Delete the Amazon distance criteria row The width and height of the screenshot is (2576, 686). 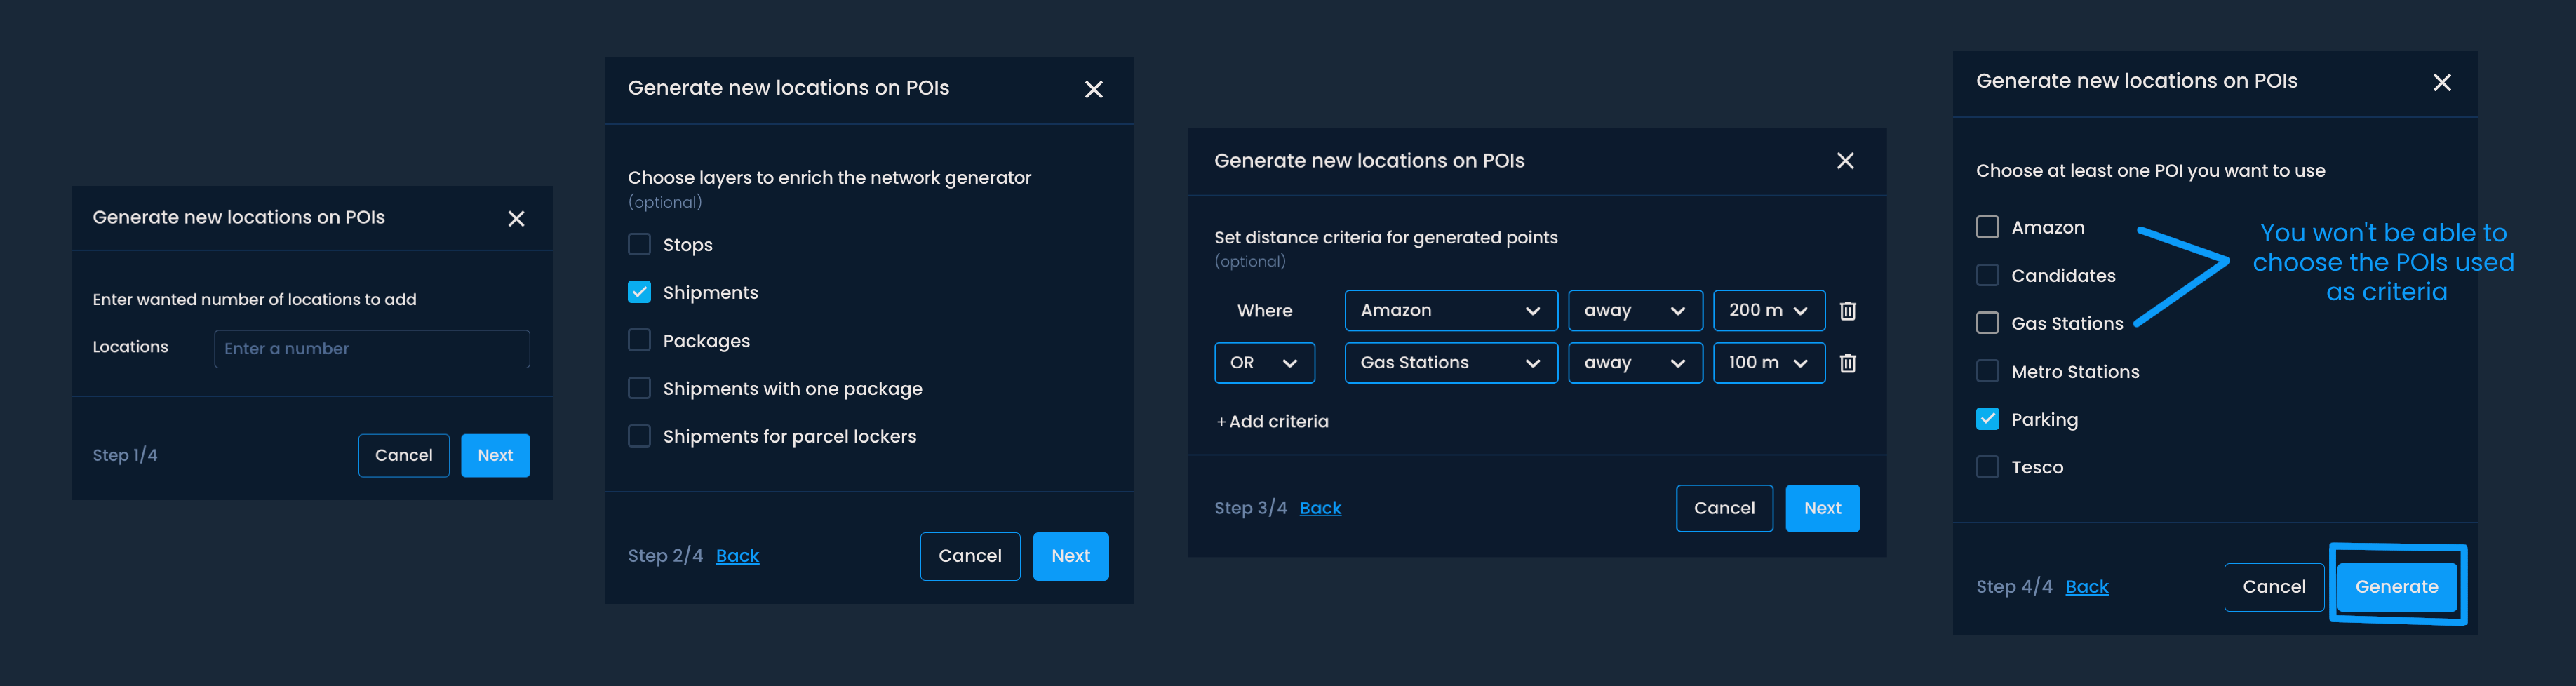coord(1847,311)
